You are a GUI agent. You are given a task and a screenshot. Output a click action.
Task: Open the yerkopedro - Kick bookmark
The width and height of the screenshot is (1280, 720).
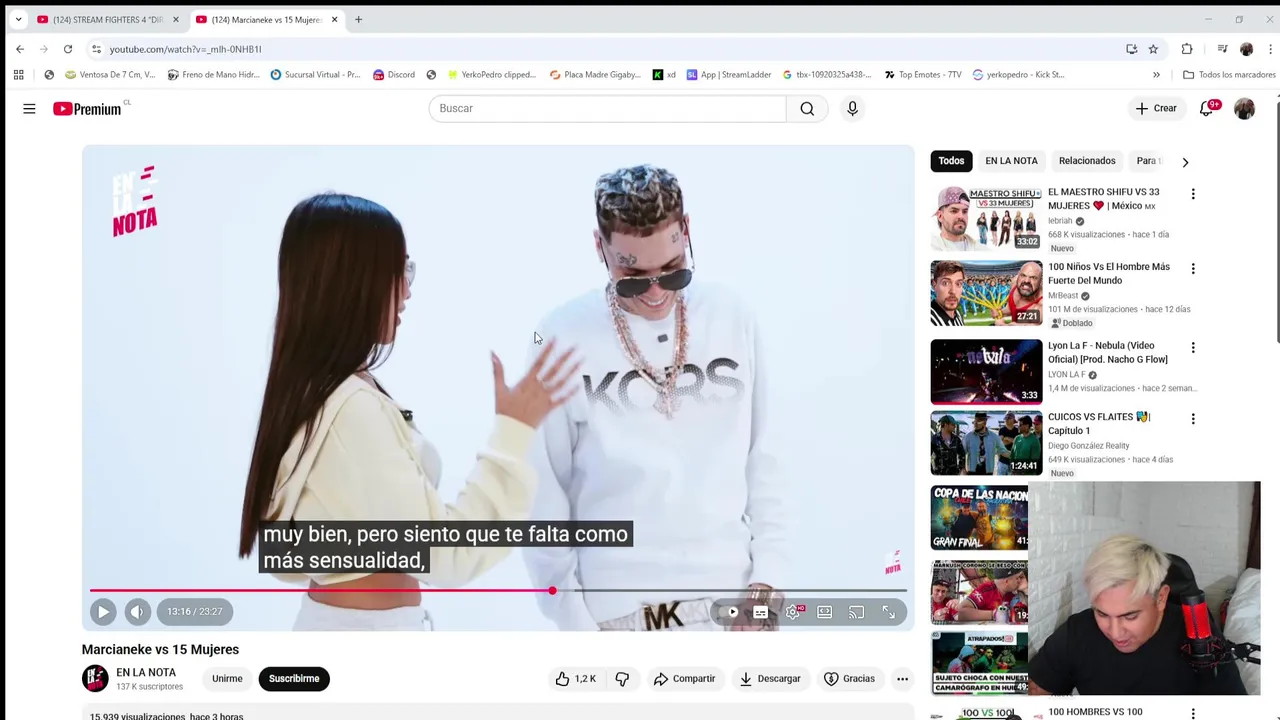point(1018,74)
